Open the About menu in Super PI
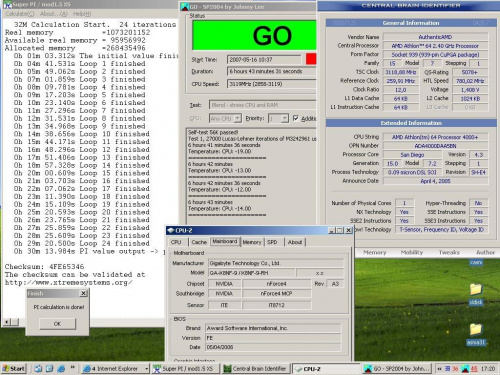The height and width of the screenshot is (375, 500). pos(54,14)
